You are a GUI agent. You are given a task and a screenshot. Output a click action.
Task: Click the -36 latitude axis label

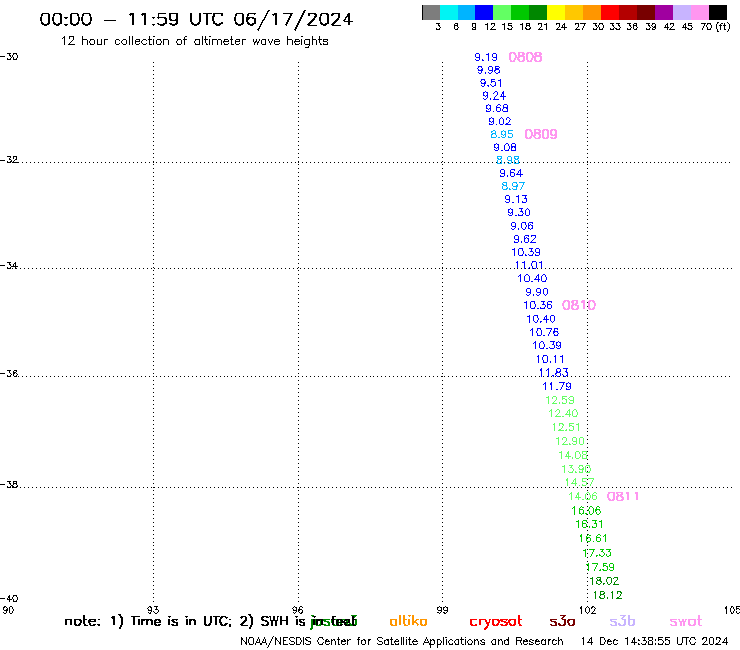coord(9,374)
